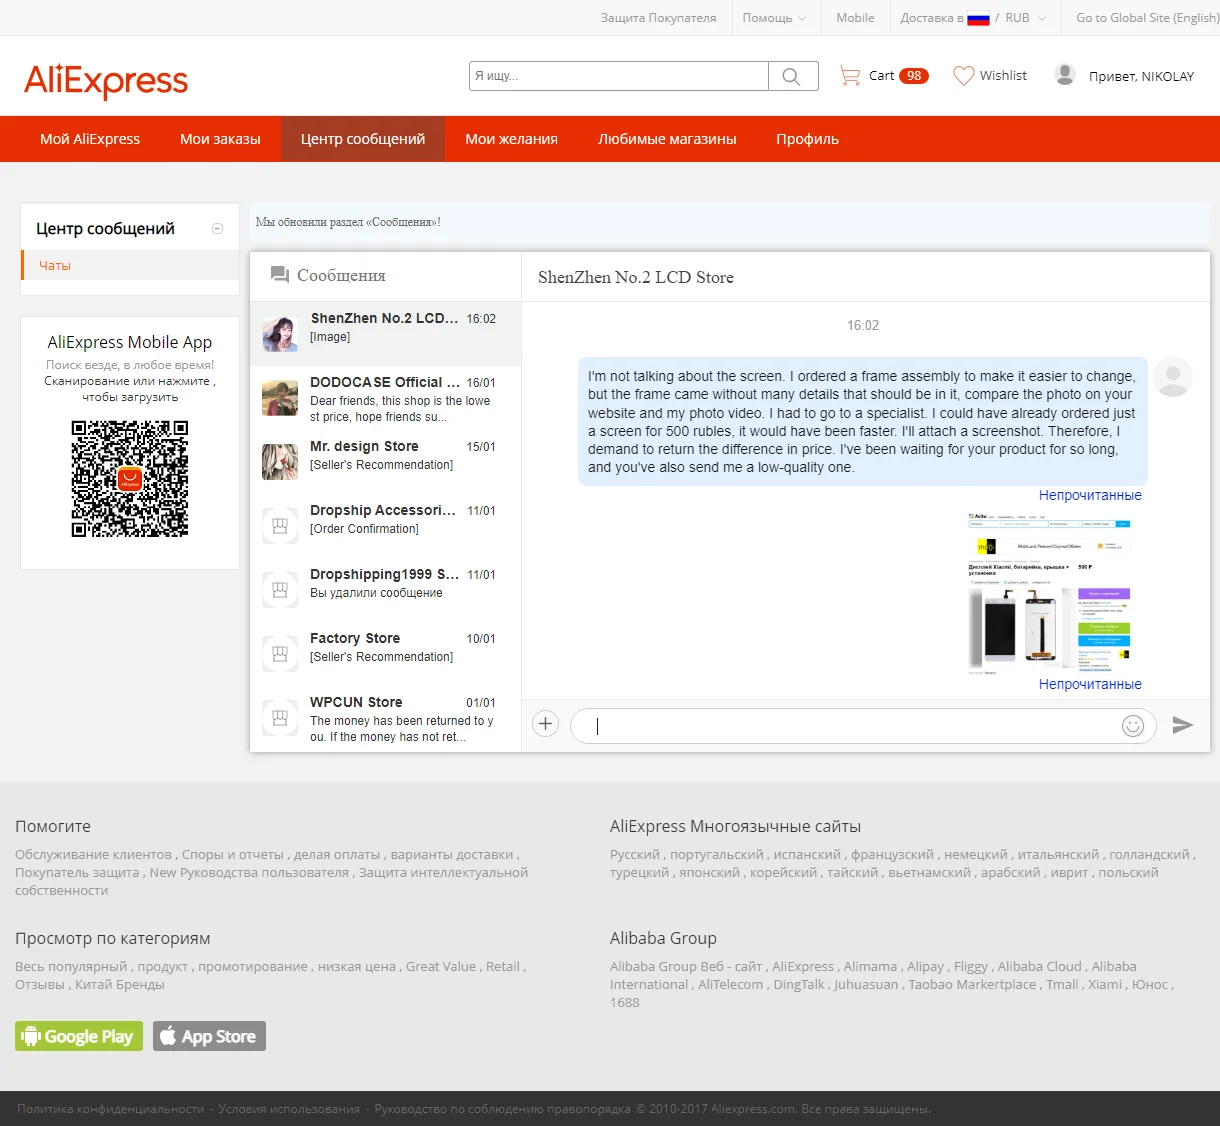The height and width of the screenshot is (1126, 1220).
Task: Click Защита Покупателя link
Action: [658, 18]
